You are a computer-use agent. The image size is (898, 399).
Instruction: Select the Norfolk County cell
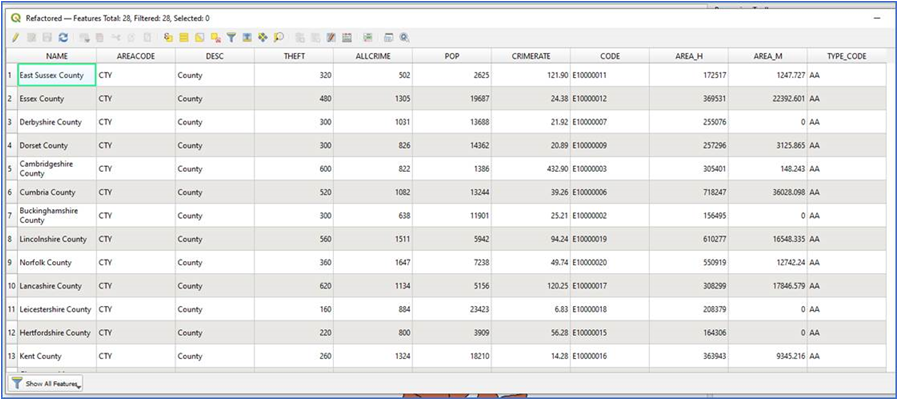point(57,262)
